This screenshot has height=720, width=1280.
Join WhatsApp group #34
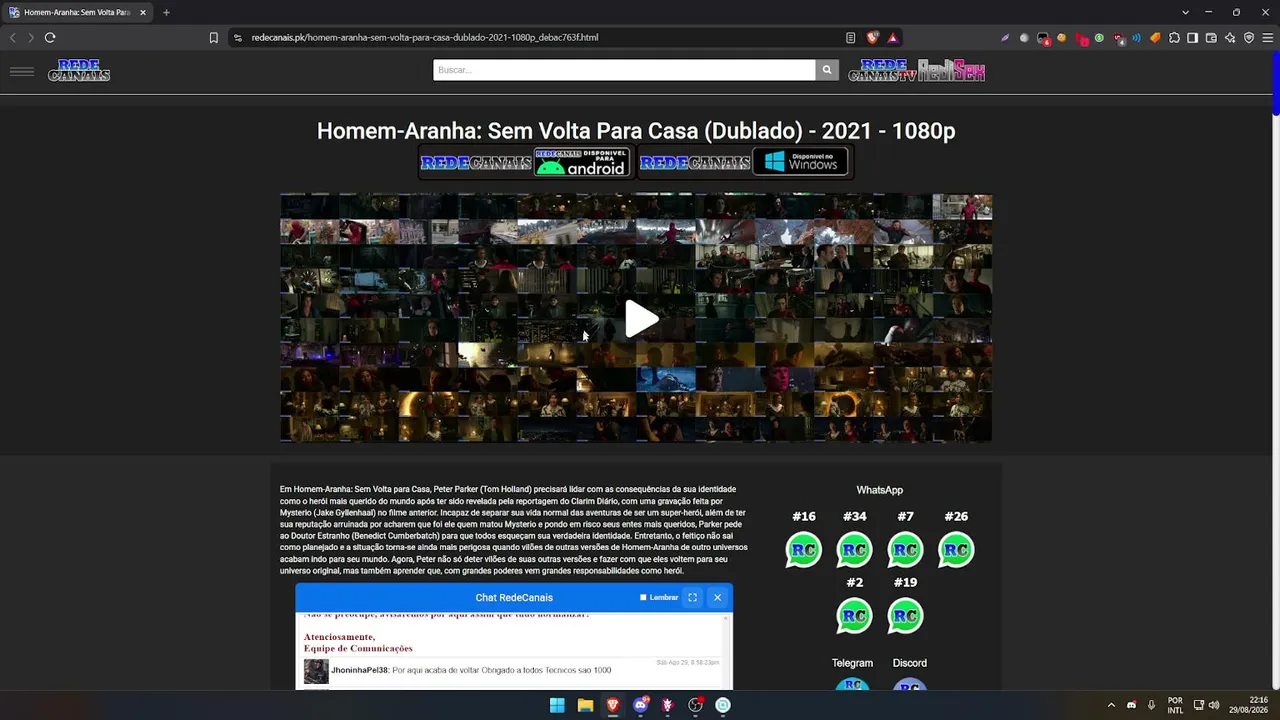click(x=854, y=550)
